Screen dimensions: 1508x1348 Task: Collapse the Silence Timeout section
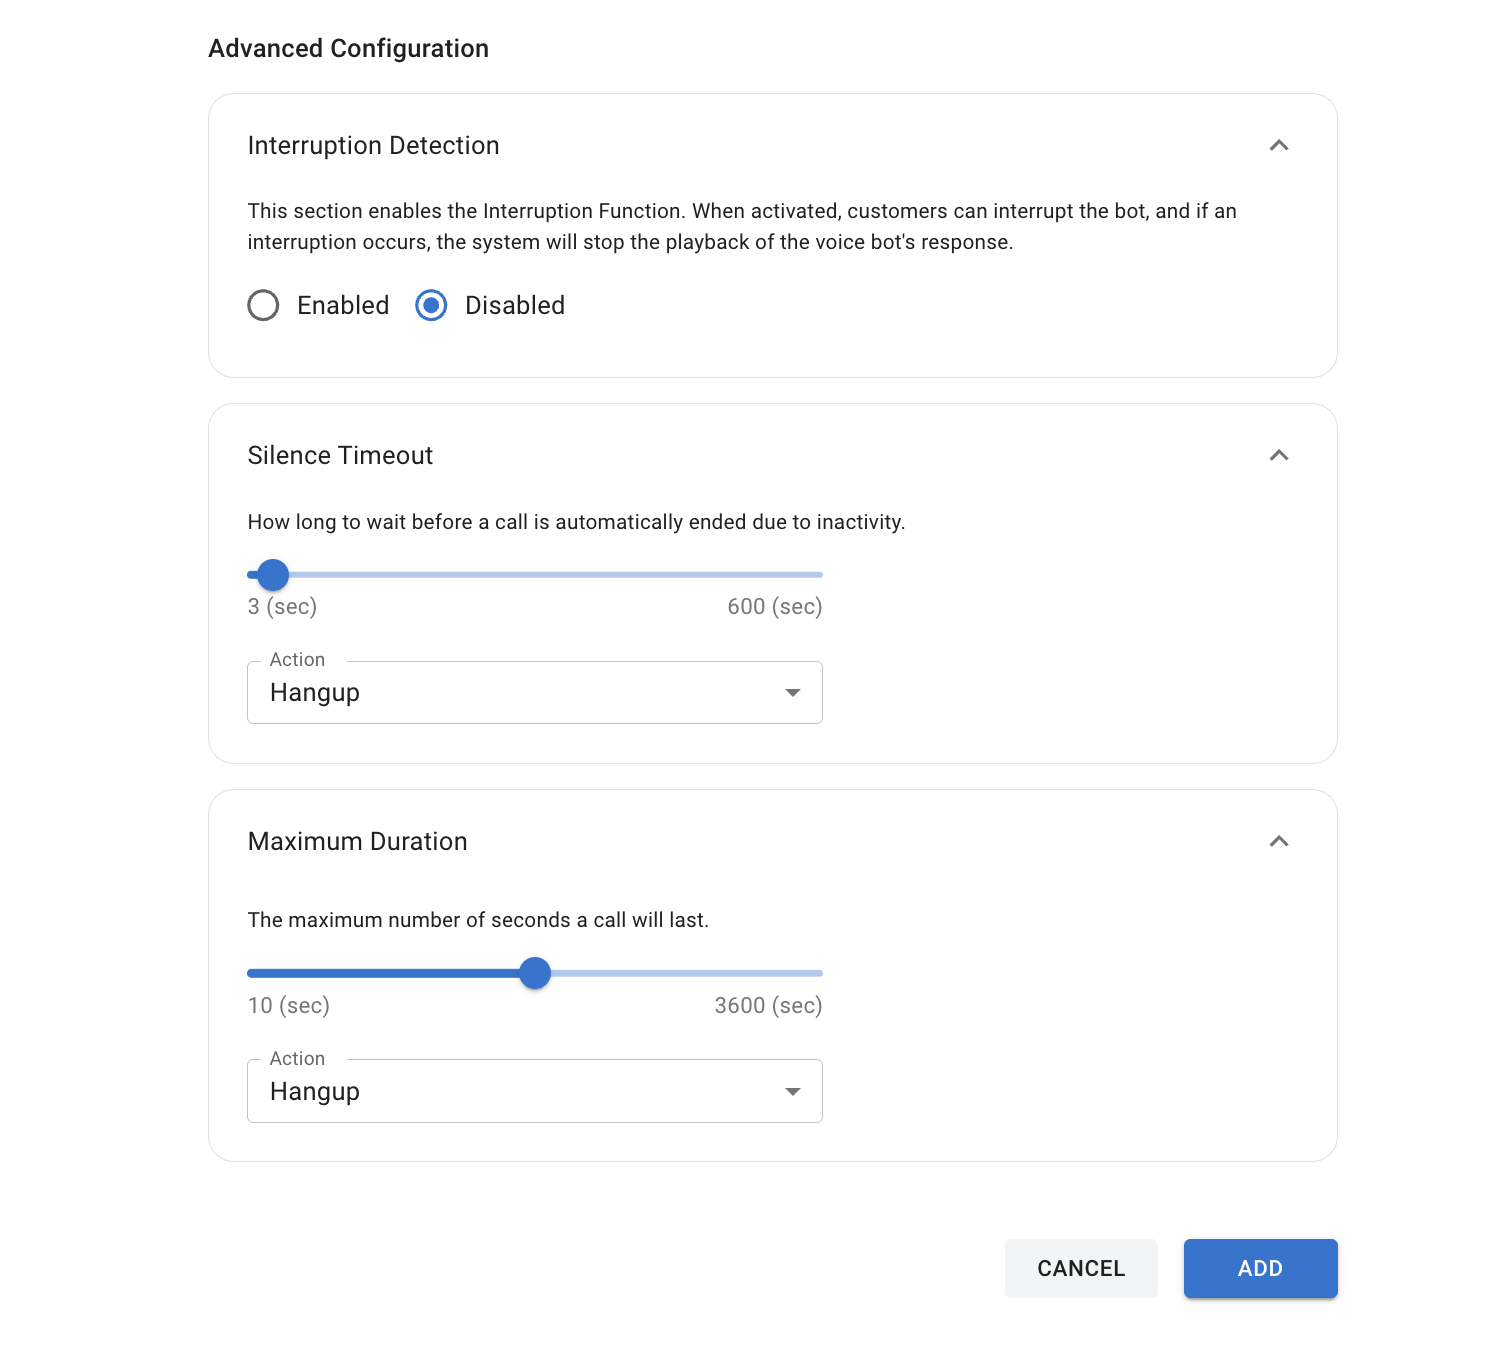click(1280, 455)
